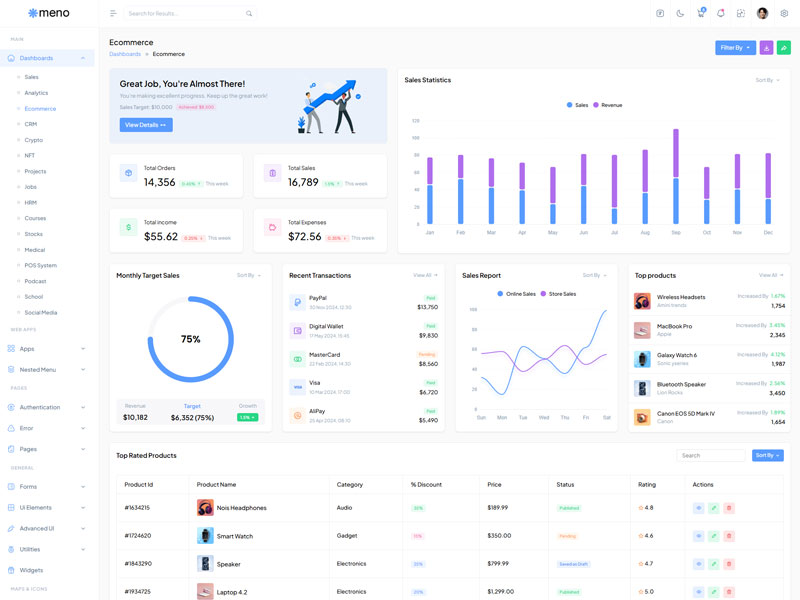Toggle dark mode with the moon icon
The width and height of the screenshot is (800, 600).
click(680, 14)
